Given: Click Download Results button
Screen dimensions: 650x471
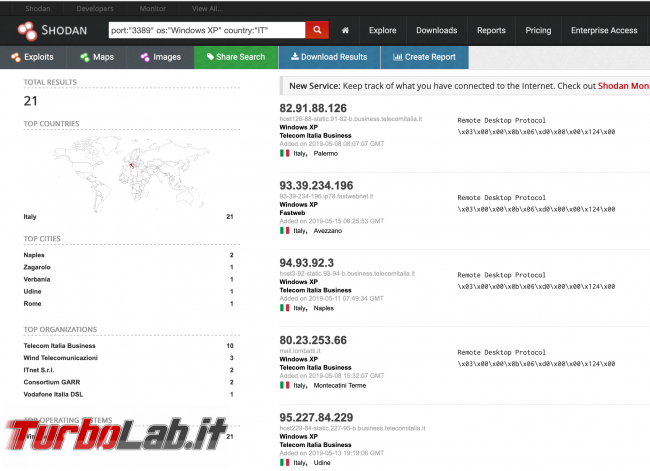Looking at the screenshot, I should (x=330, y=57).
